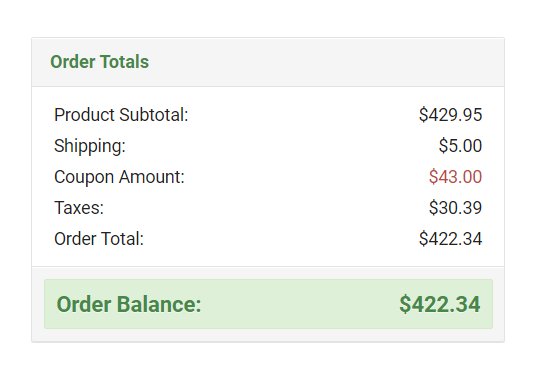Viewport: 556px width, 387px height.
Task: Click the Order Totals heading
Action: [x=99, y=62]
